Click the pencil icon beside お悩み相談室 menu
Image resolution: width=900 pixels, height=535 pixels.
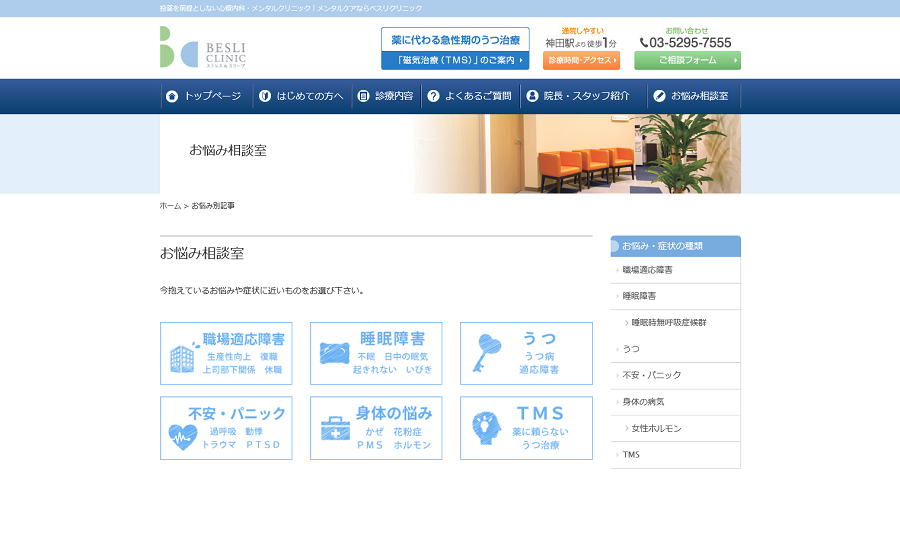click(x=660, y=96)
